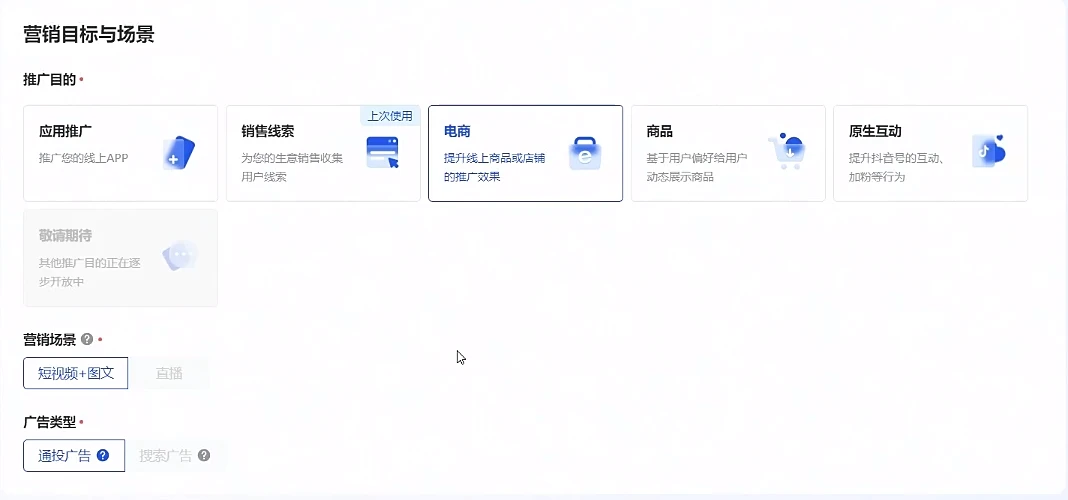Click the 原生互动 music note heart icon
This screenshot has height=500, width=1068.
pyautogui.click(x=988, y=151)
